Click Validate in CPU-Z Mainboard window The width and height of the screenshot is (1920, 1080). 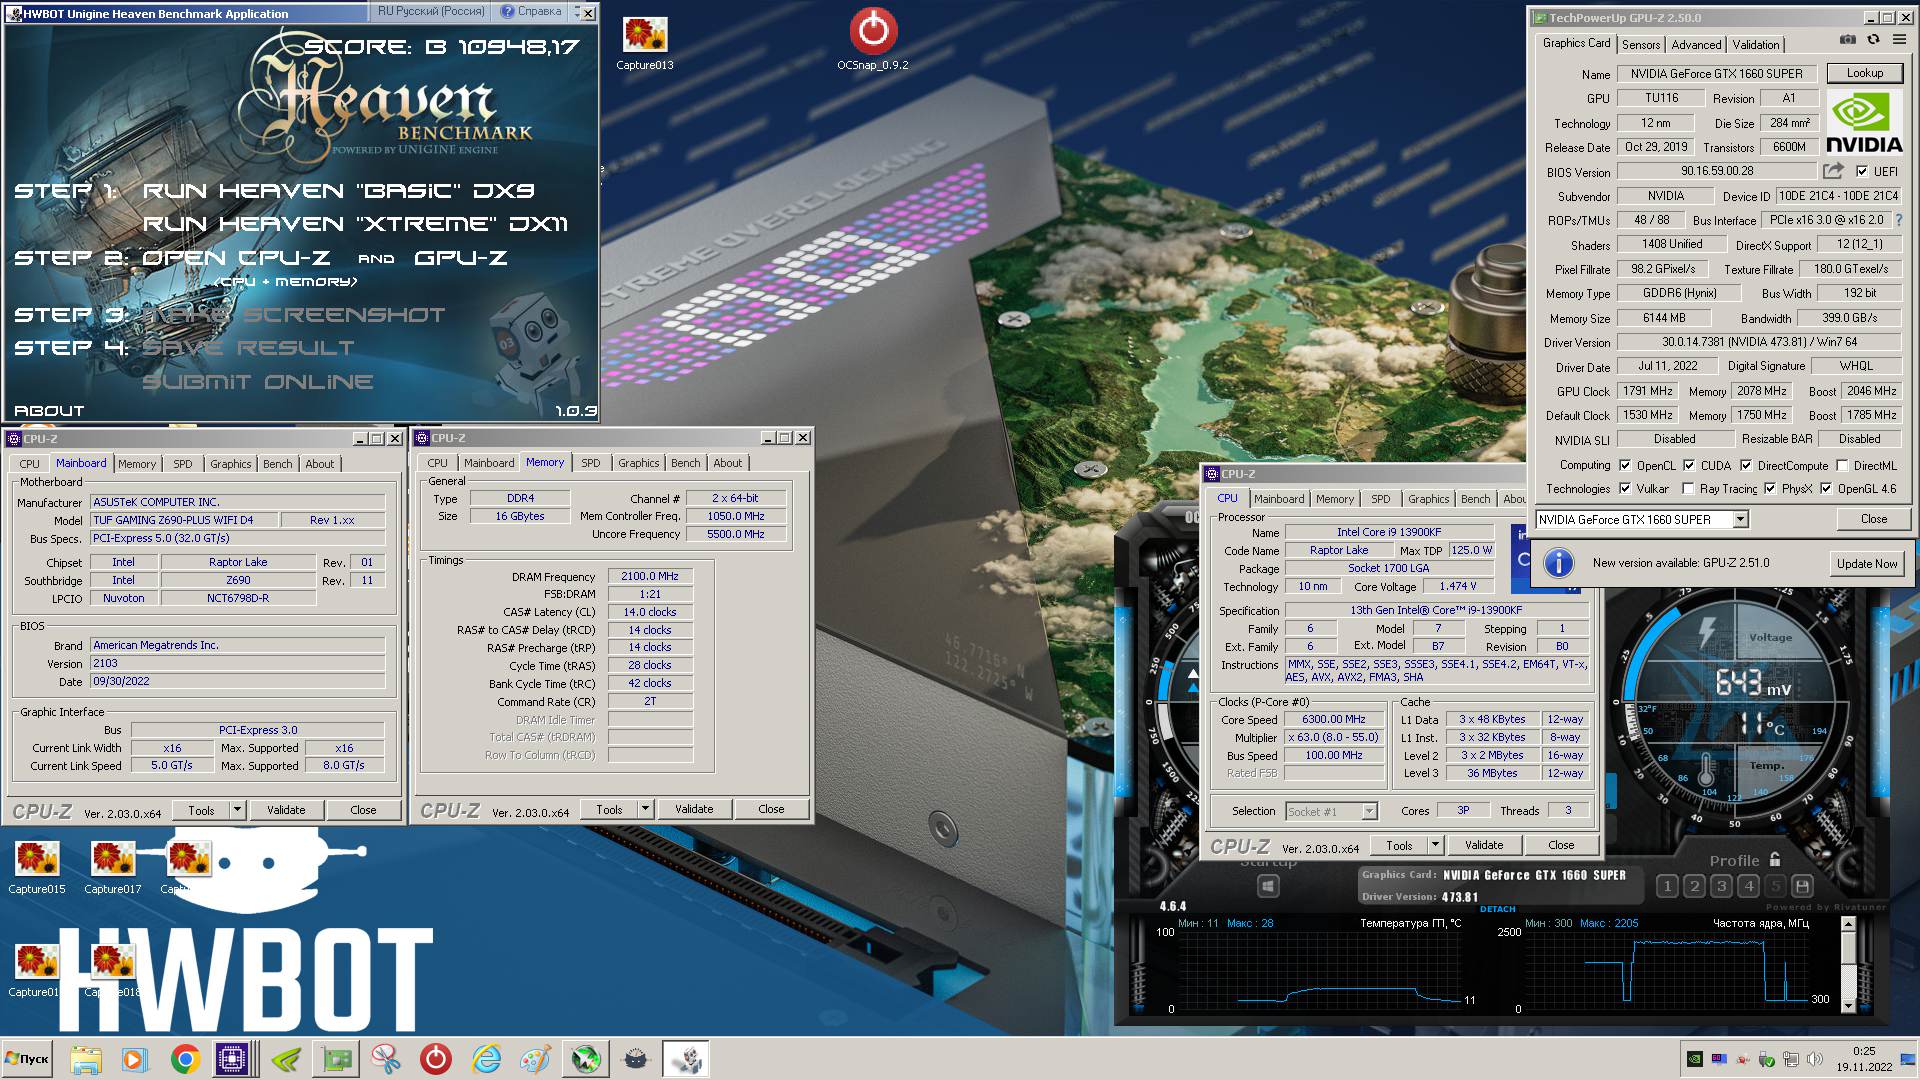[286, 810]
